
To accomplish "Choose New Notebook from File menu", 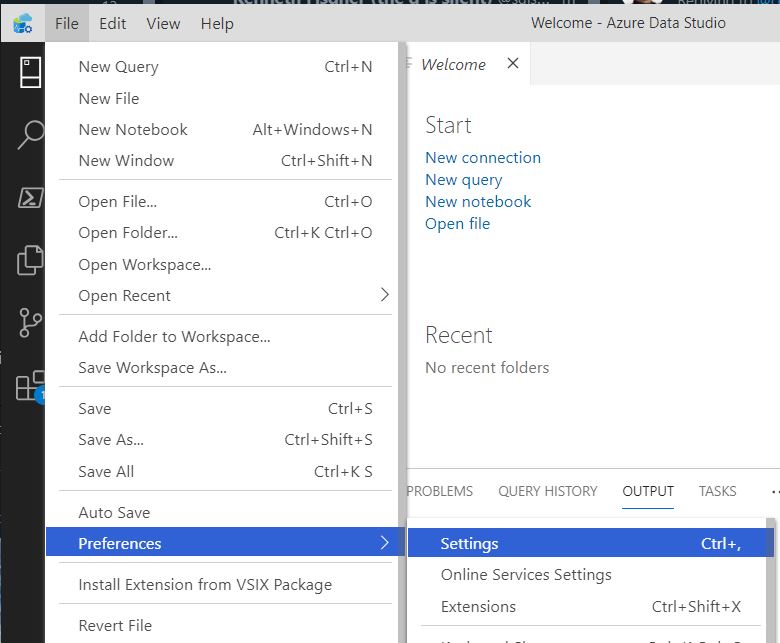I will [x=133, y=129].
